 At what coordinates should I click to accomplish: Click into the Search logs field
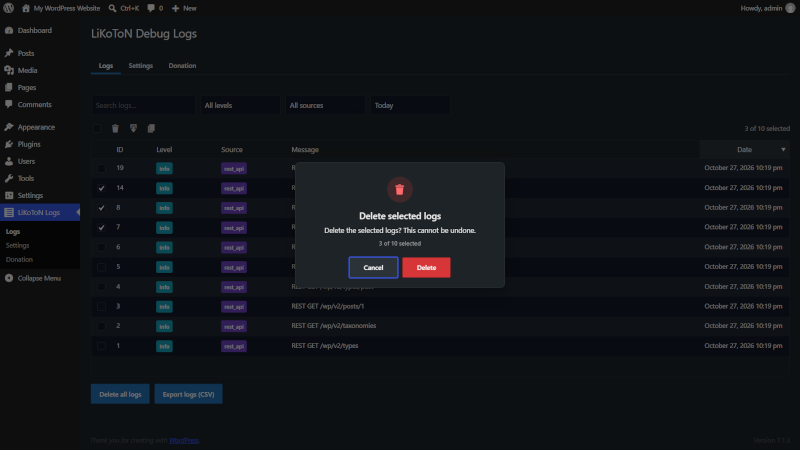pos(143,105)
